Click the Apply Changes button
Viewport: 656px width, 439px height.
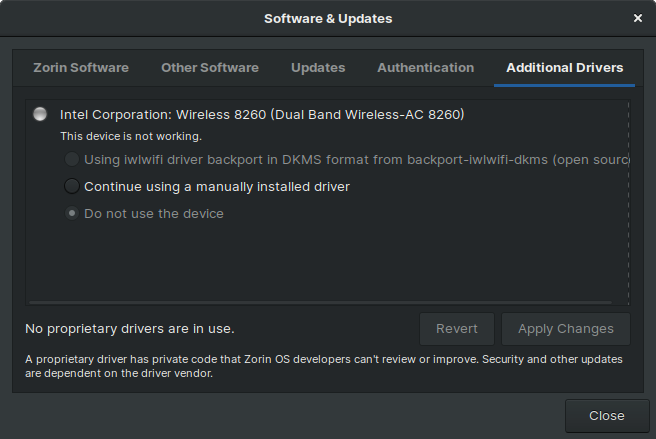pos(565,328)
